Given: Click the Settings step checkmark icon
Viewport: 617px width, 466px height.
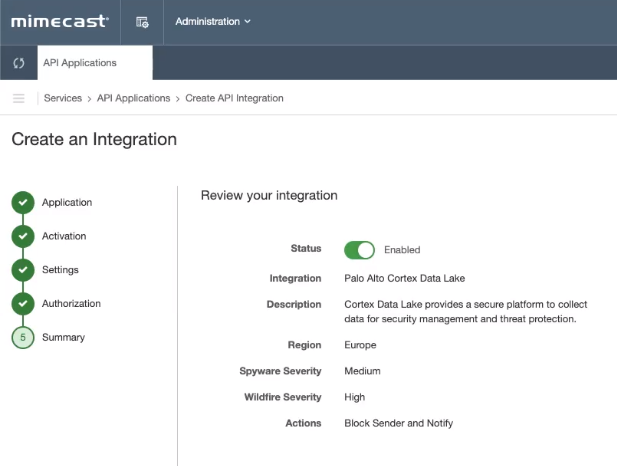Looking at the screenshot, I should (x=22, y=270).
